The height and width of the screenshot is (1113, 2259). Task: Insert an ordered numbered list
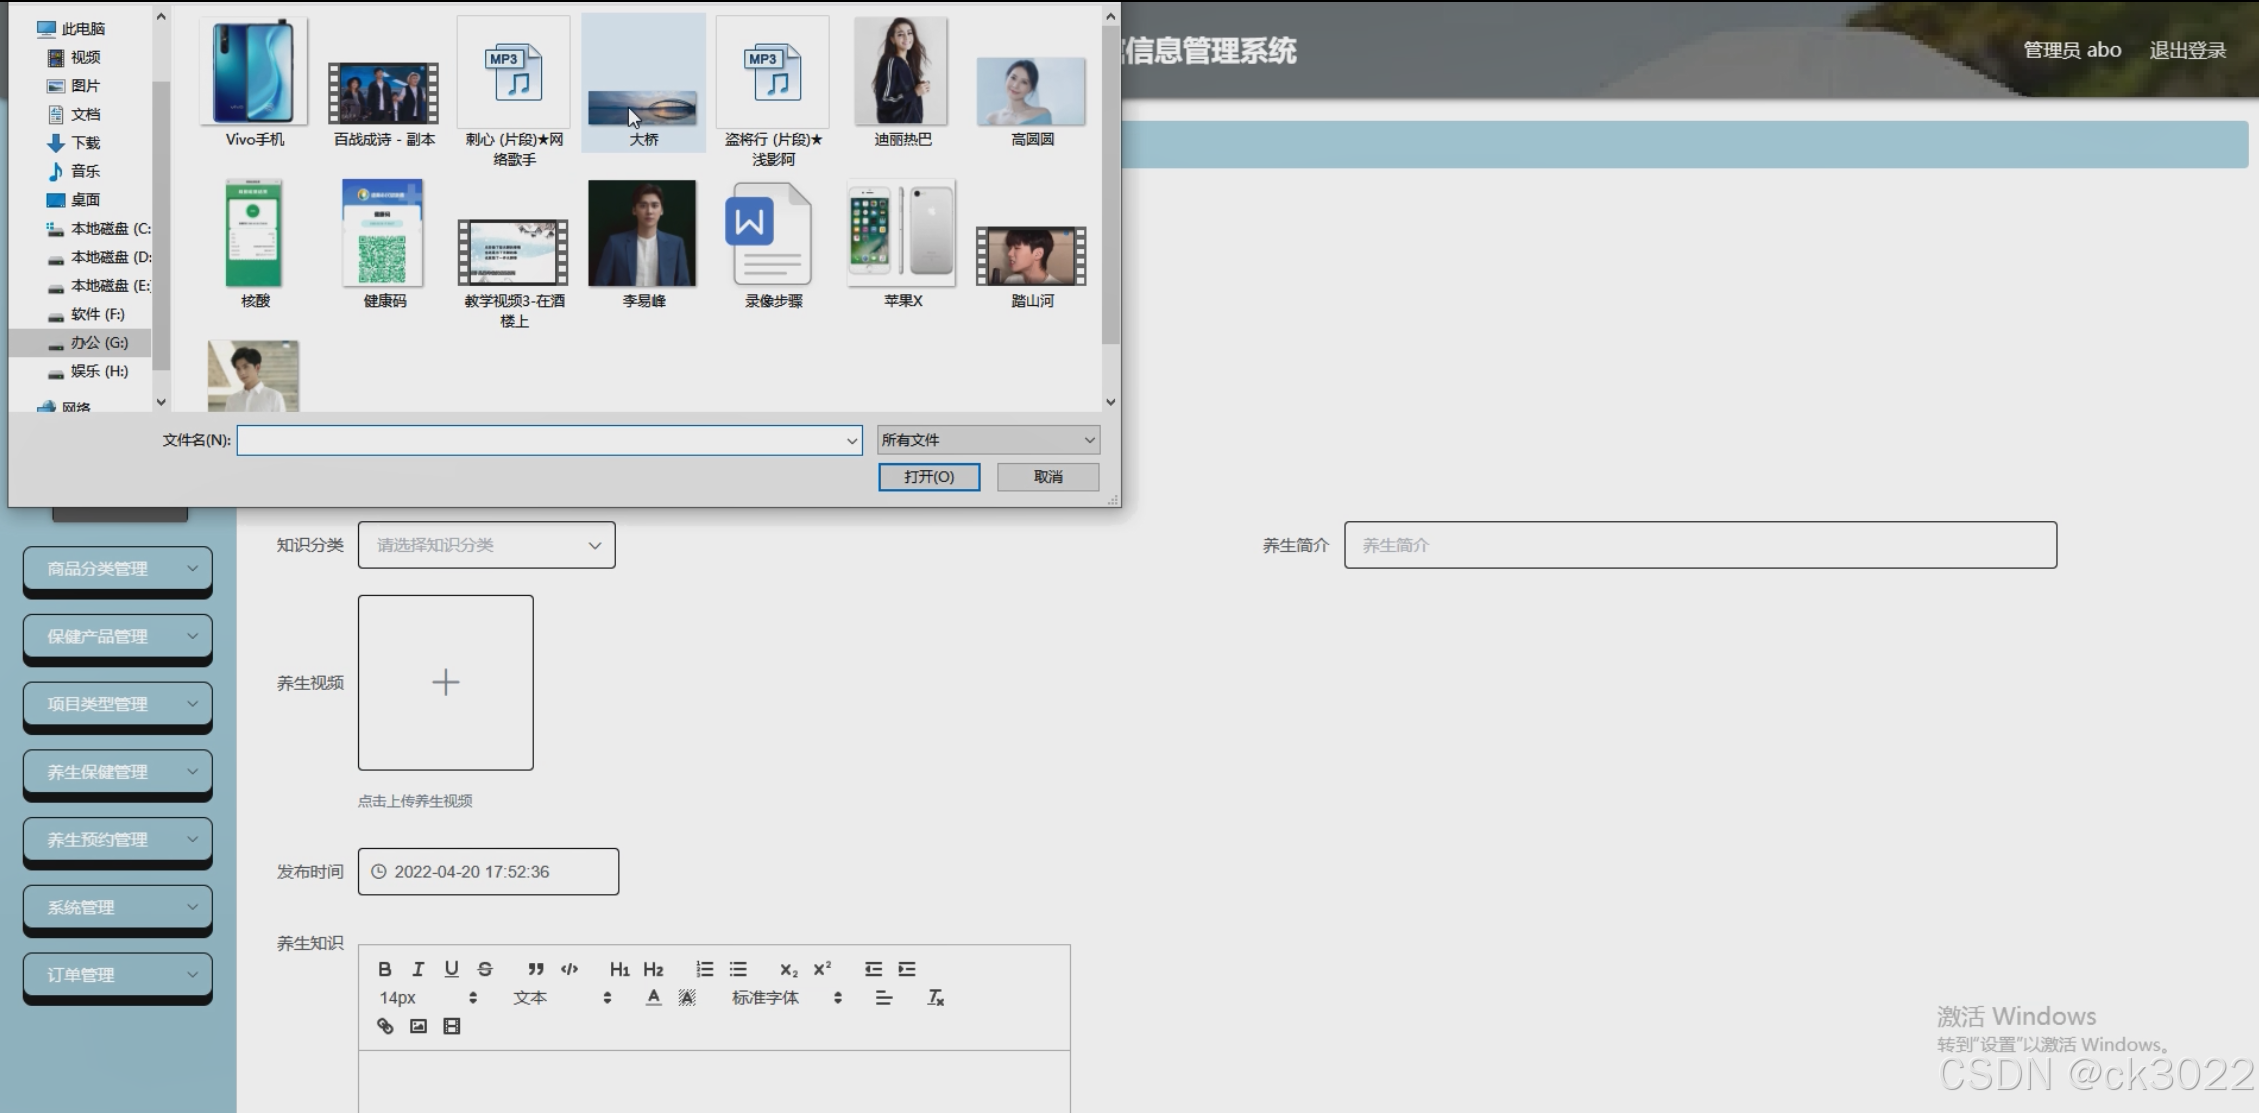(x=704, y=969)
